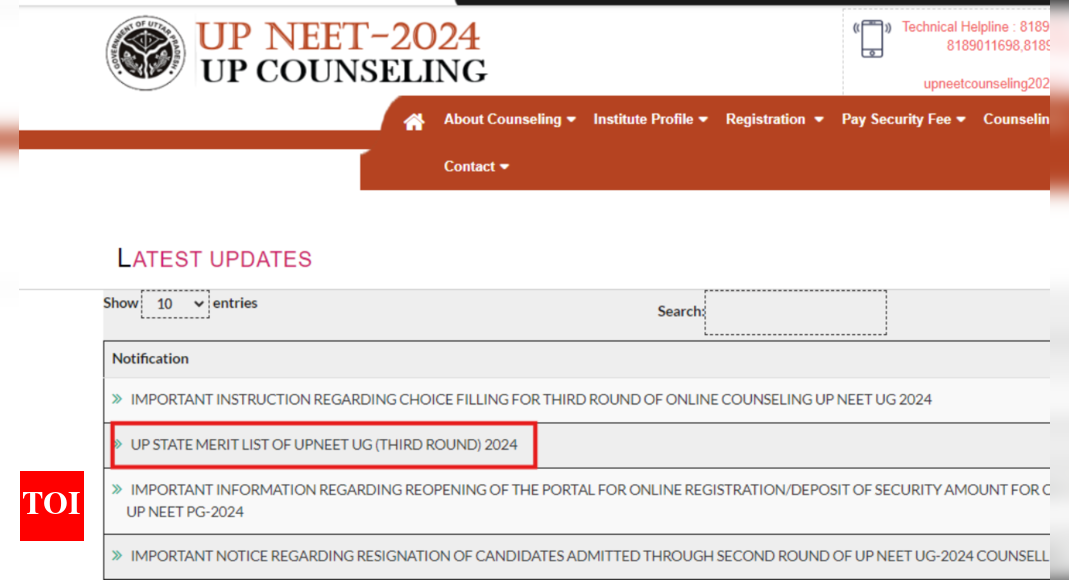Click the mobile phone helpline icon
The image size is (1069, 580).
click(872, 38)
